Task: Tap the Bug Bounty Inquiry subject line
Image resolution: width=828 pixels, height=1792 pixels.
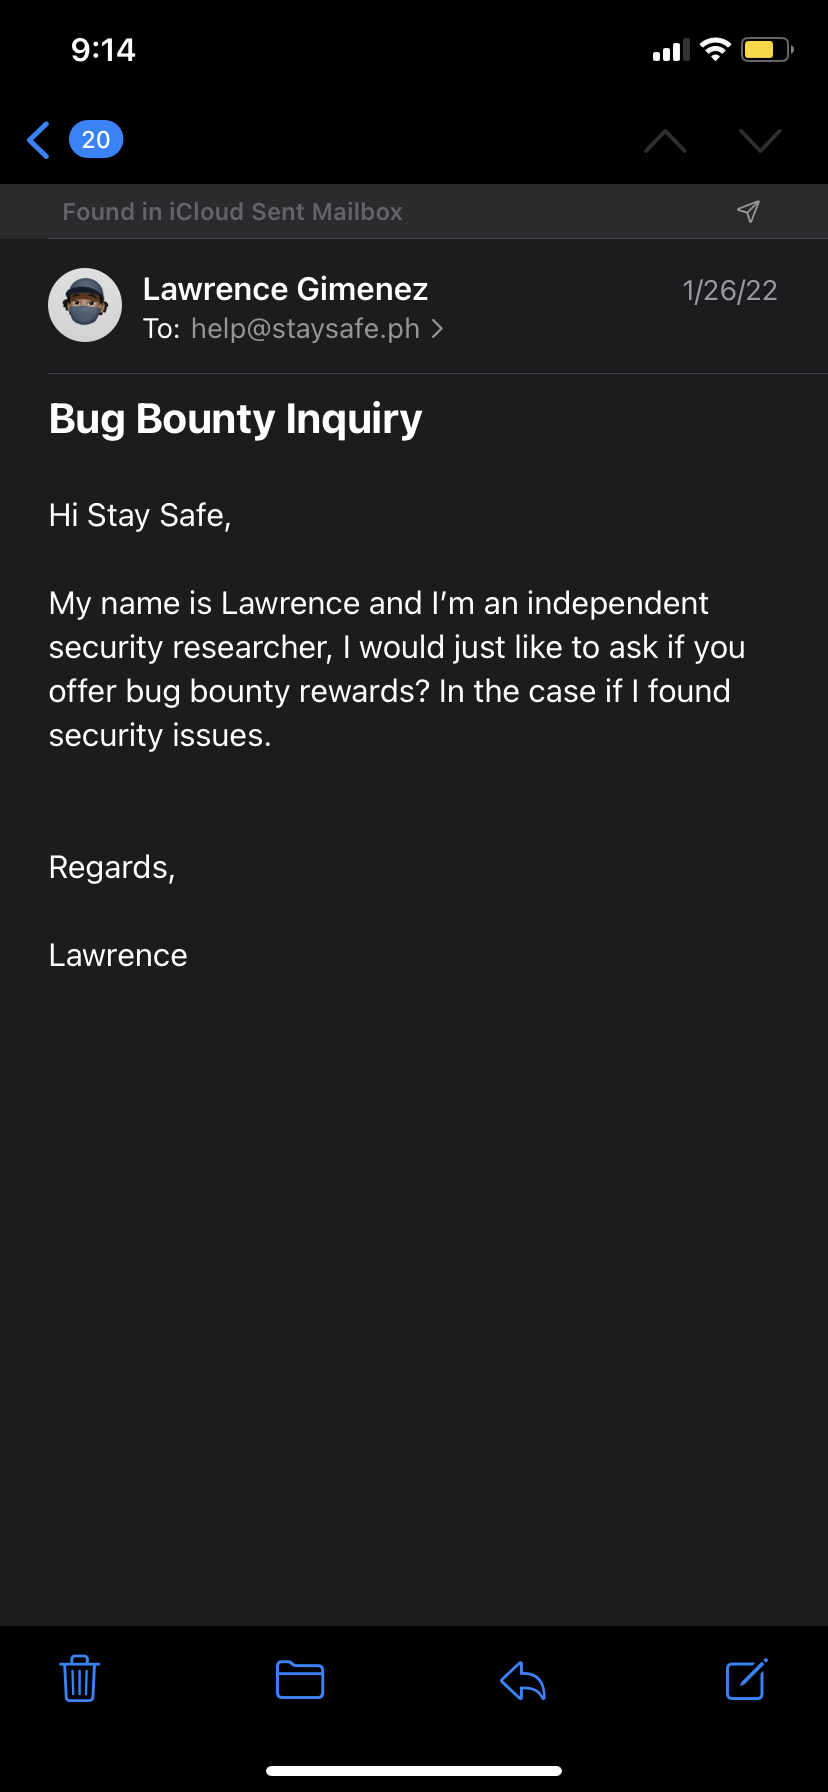Action: click(235, 419)
